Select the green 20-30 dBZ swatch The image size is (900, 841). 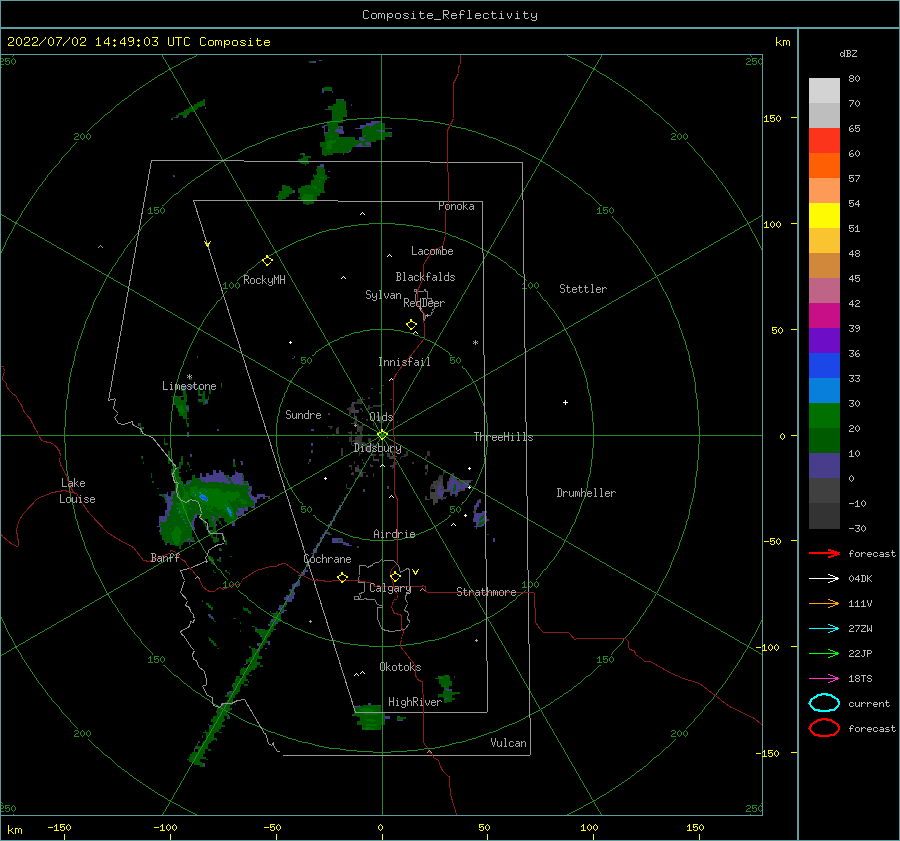[x=824, y=416]
